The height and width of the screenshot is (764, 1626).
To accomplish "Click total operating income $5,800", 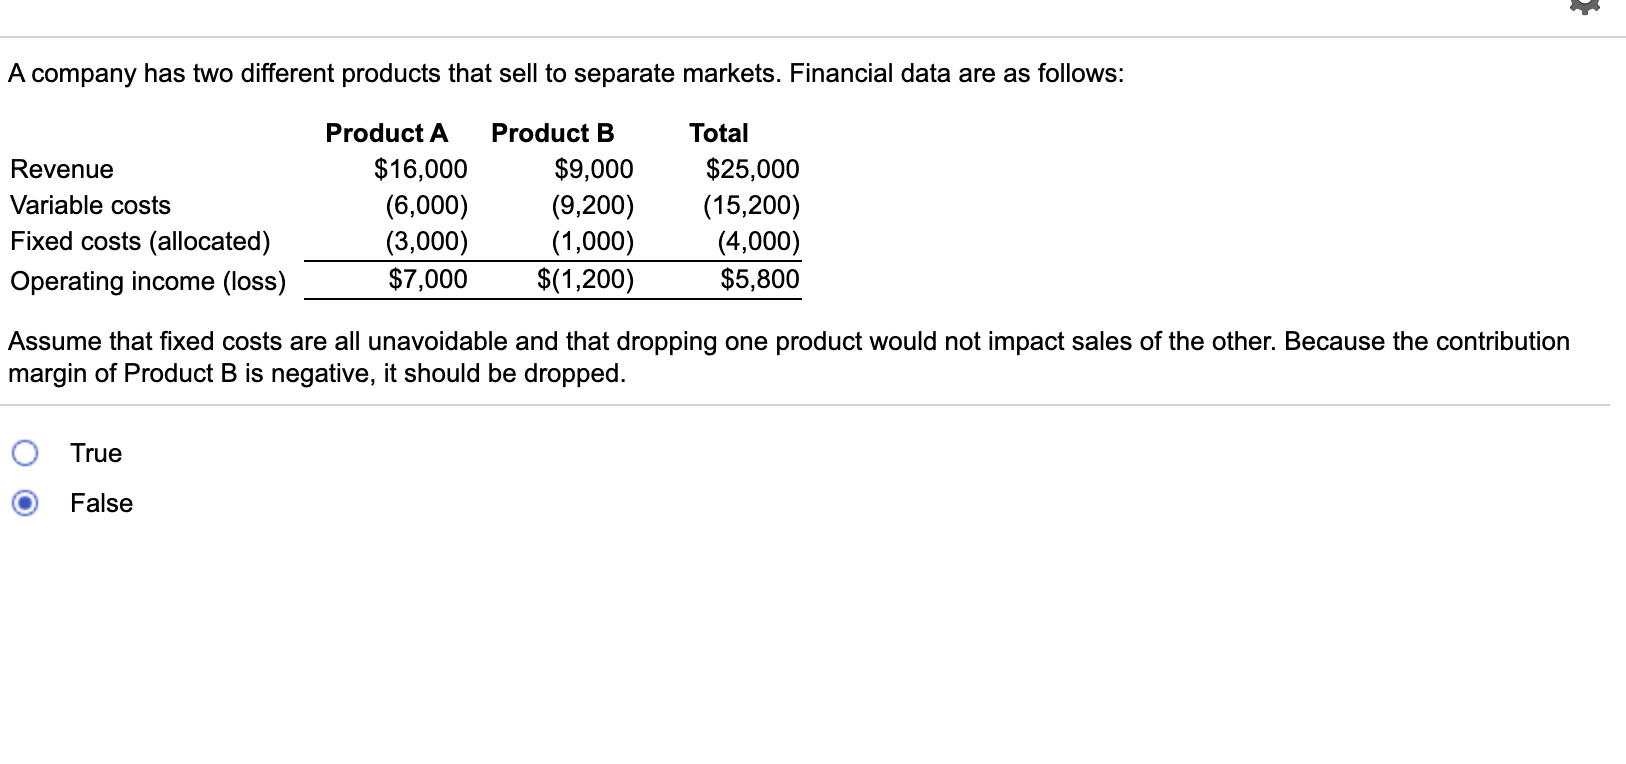I will click(759, 279).
